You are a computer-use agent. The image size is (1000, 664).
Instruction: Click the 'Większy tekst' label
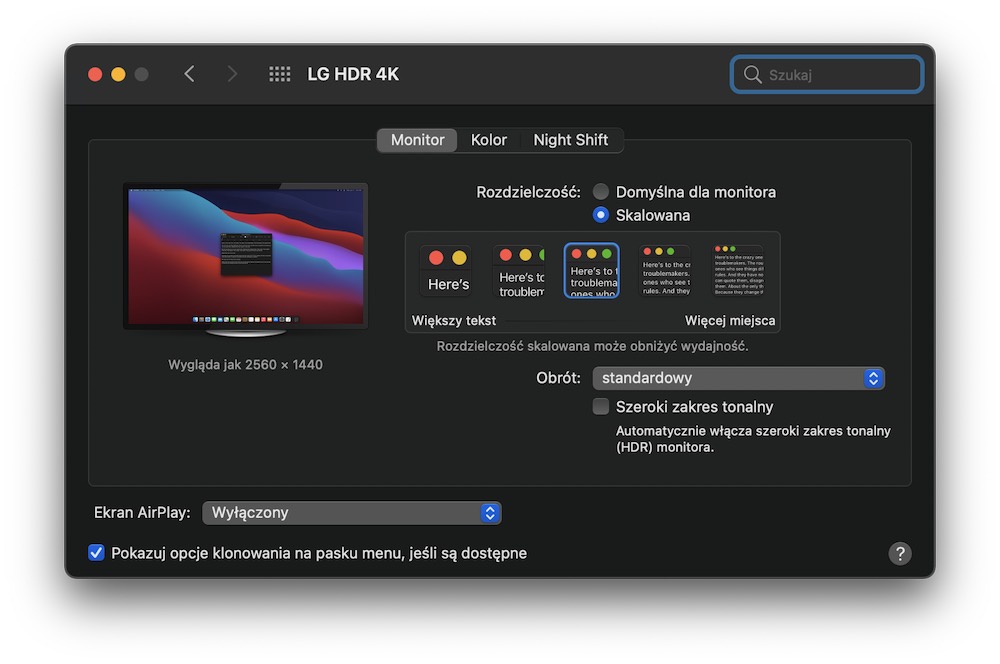[x=453, y=320]
